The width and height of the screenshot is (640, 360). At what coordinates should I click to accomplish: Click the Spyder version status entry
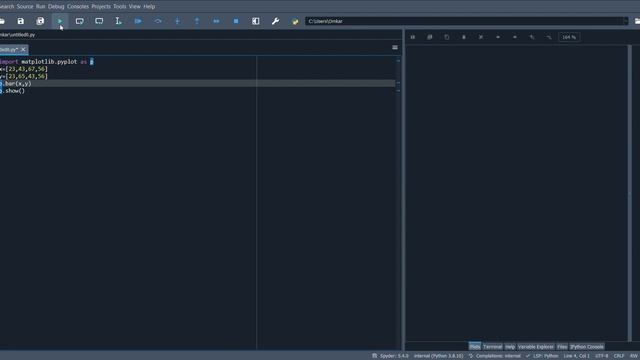[x=391, y=356]
